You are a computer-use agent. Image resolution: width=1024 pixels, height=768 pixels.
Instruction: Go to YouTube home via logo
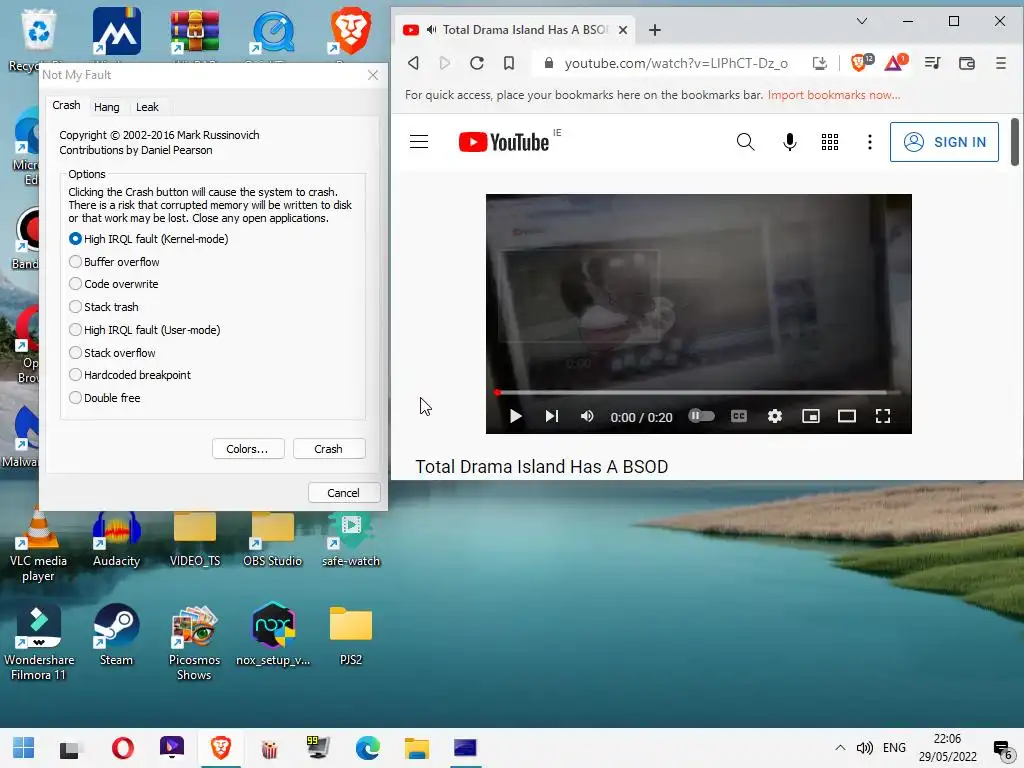pos(504,142)
